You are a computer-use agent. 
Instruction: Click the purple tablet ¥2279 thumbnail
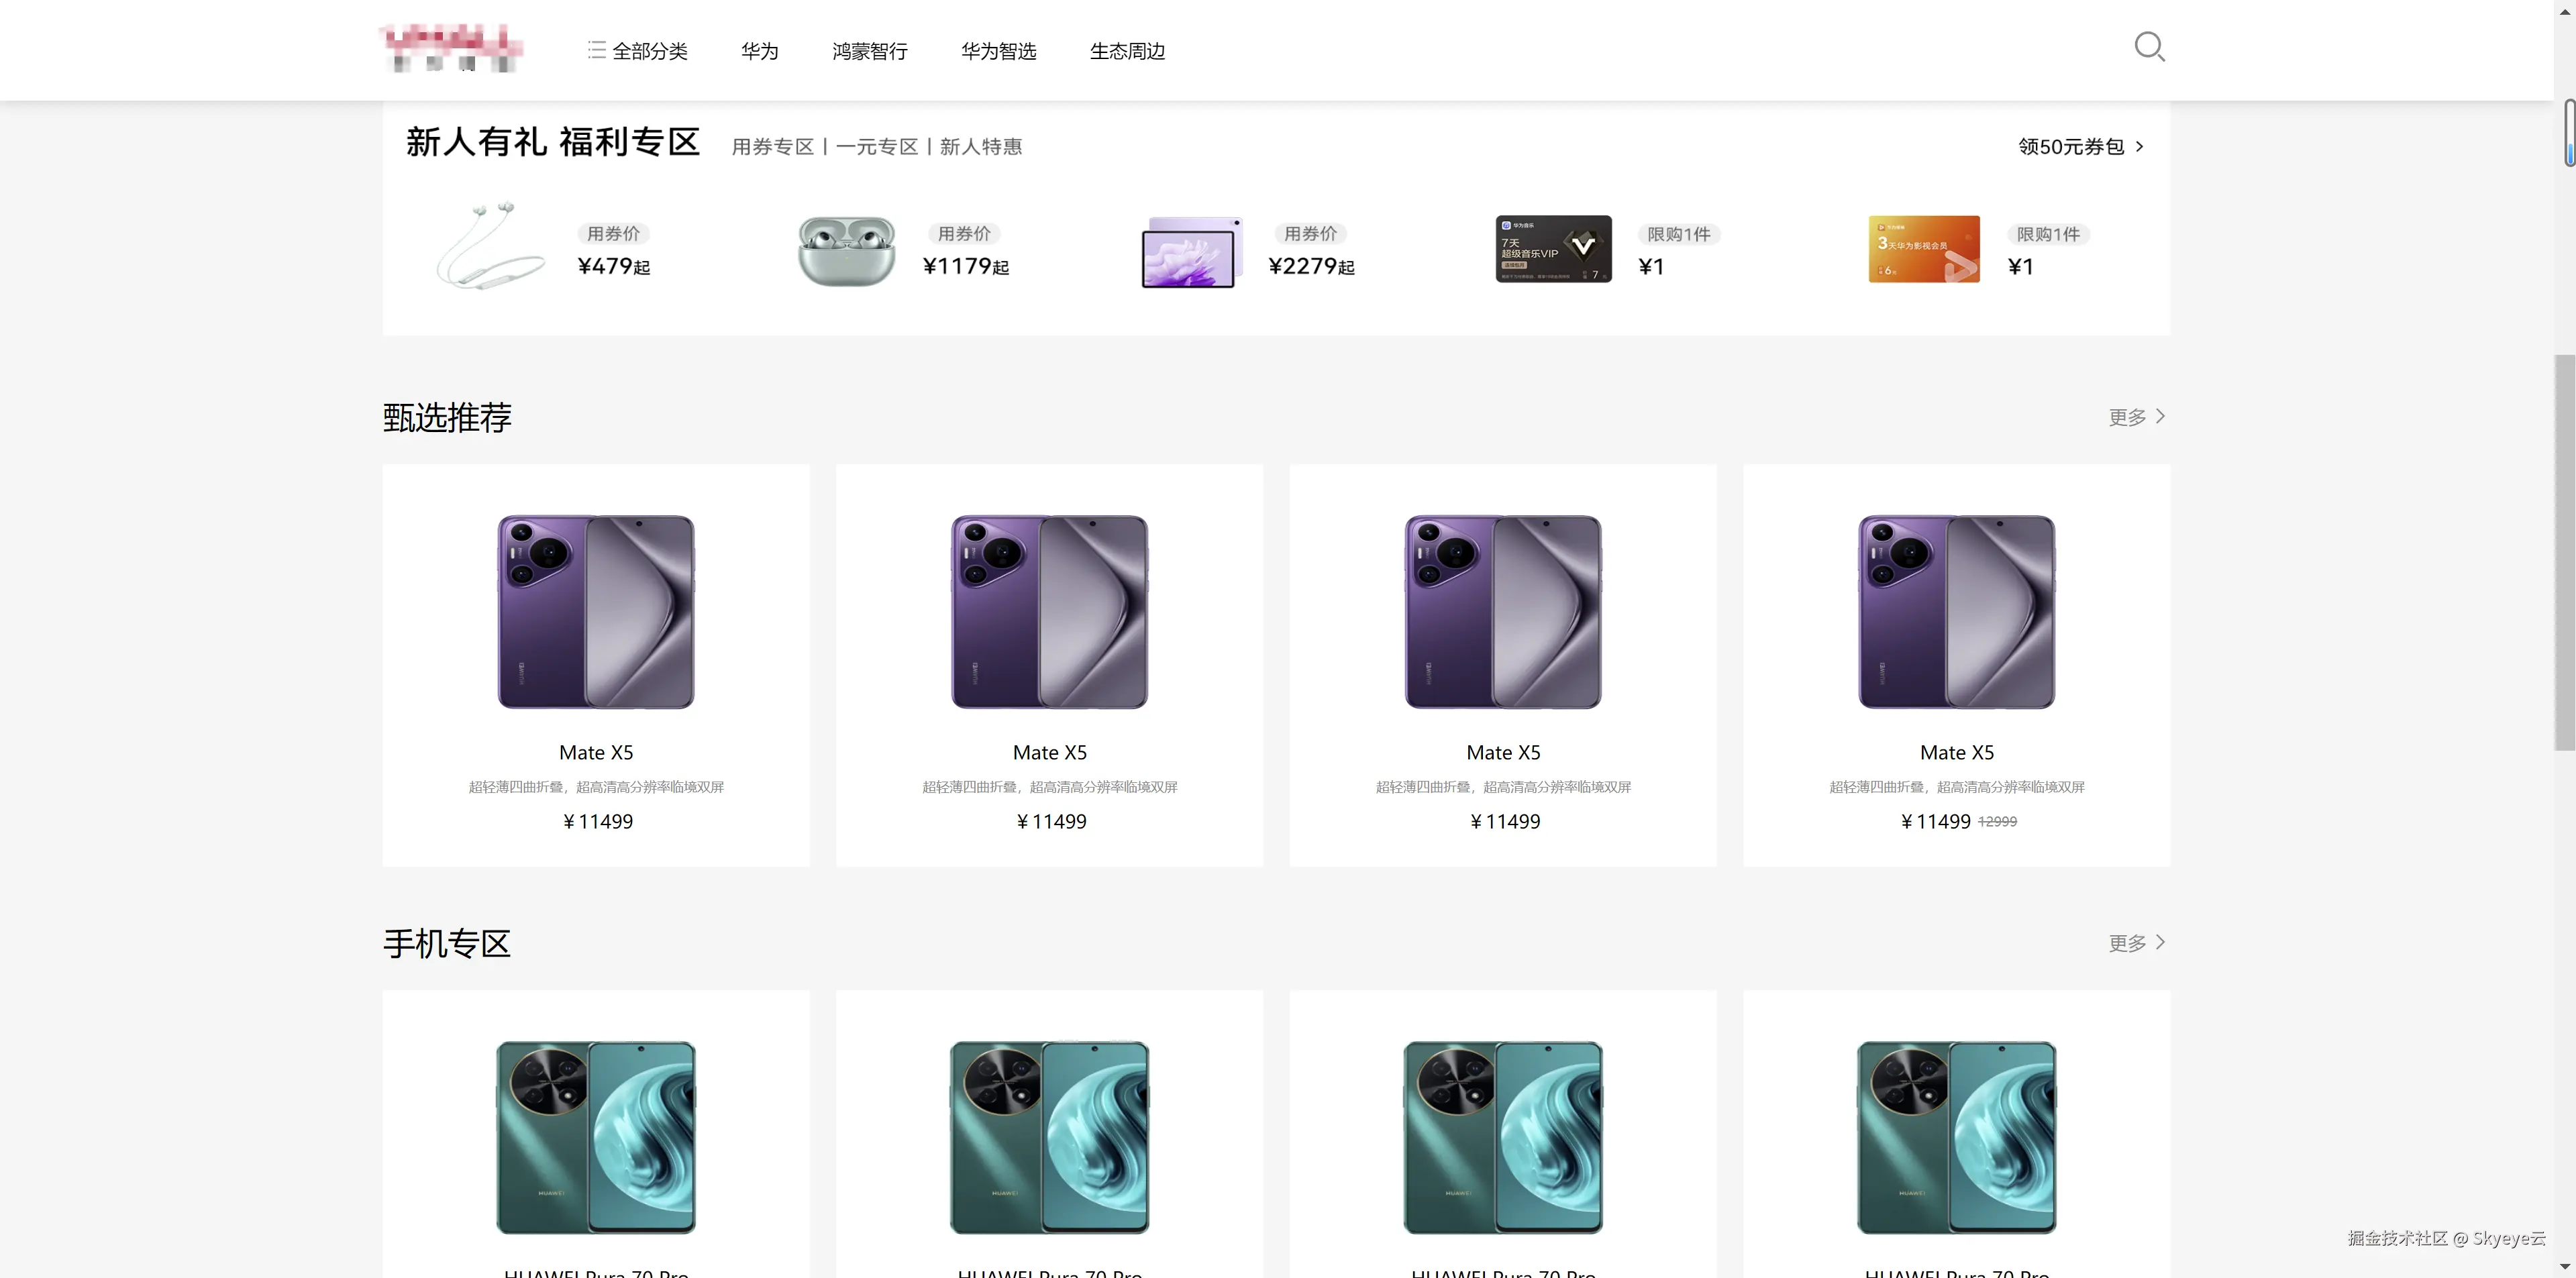click(1191, 252)
